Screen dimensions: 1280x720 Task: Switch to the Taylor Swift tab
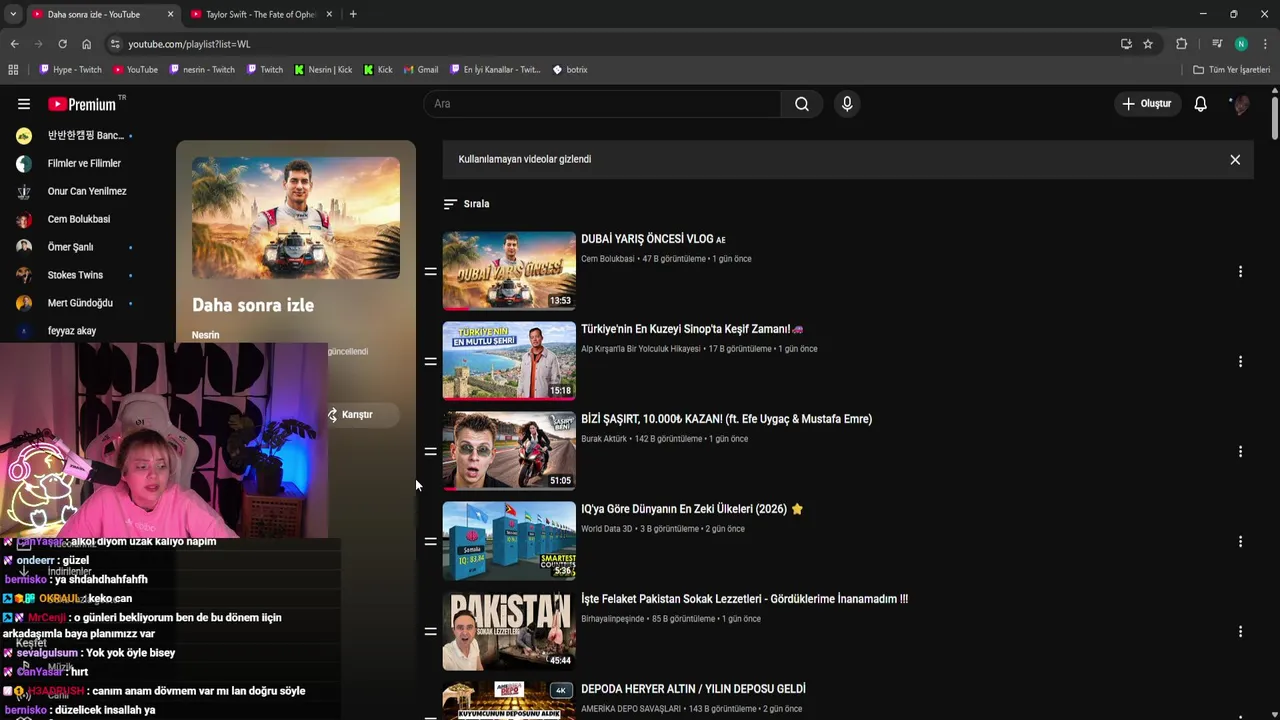262,14
